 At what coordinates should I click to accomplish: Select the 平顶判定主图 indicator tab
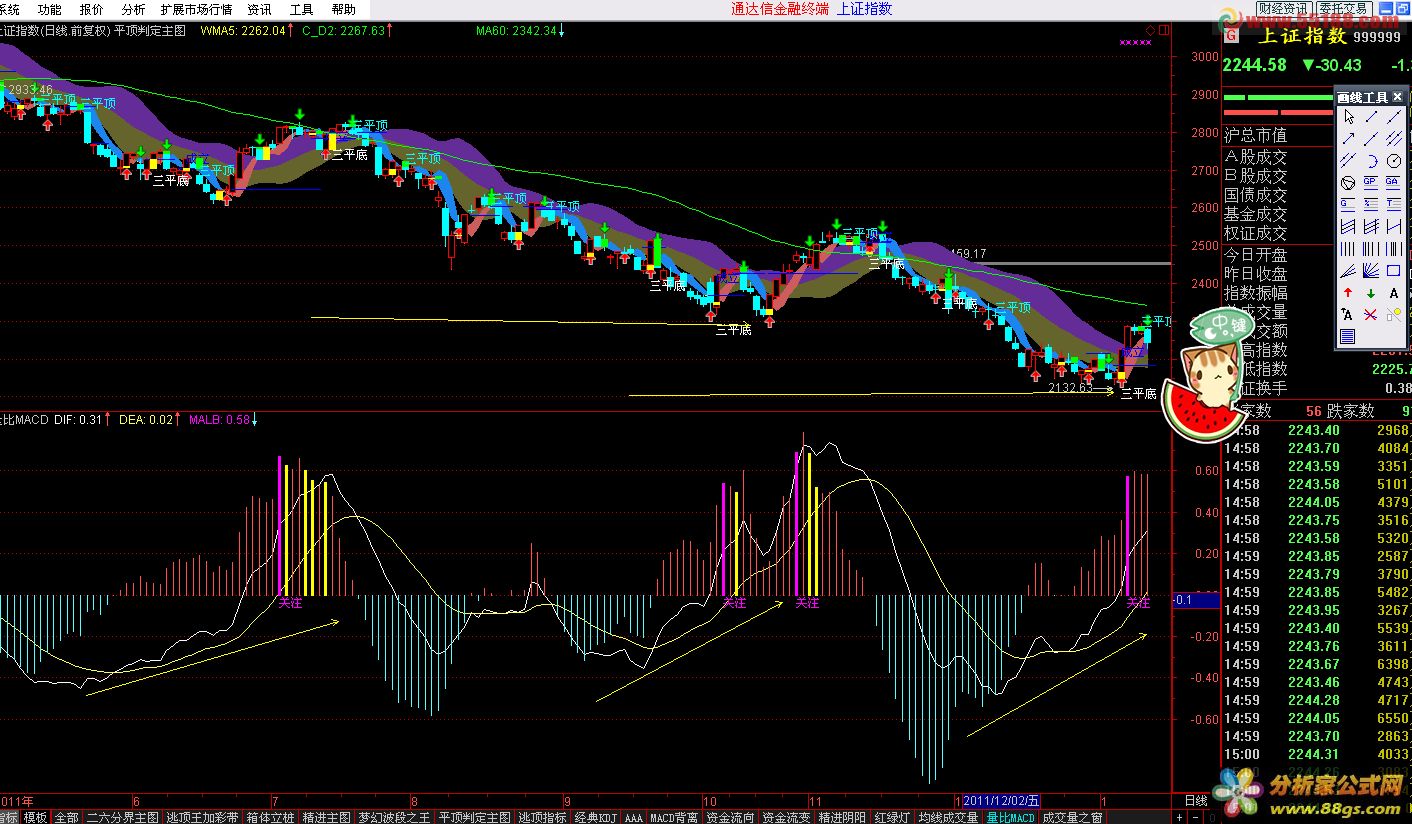click(474, 817)
